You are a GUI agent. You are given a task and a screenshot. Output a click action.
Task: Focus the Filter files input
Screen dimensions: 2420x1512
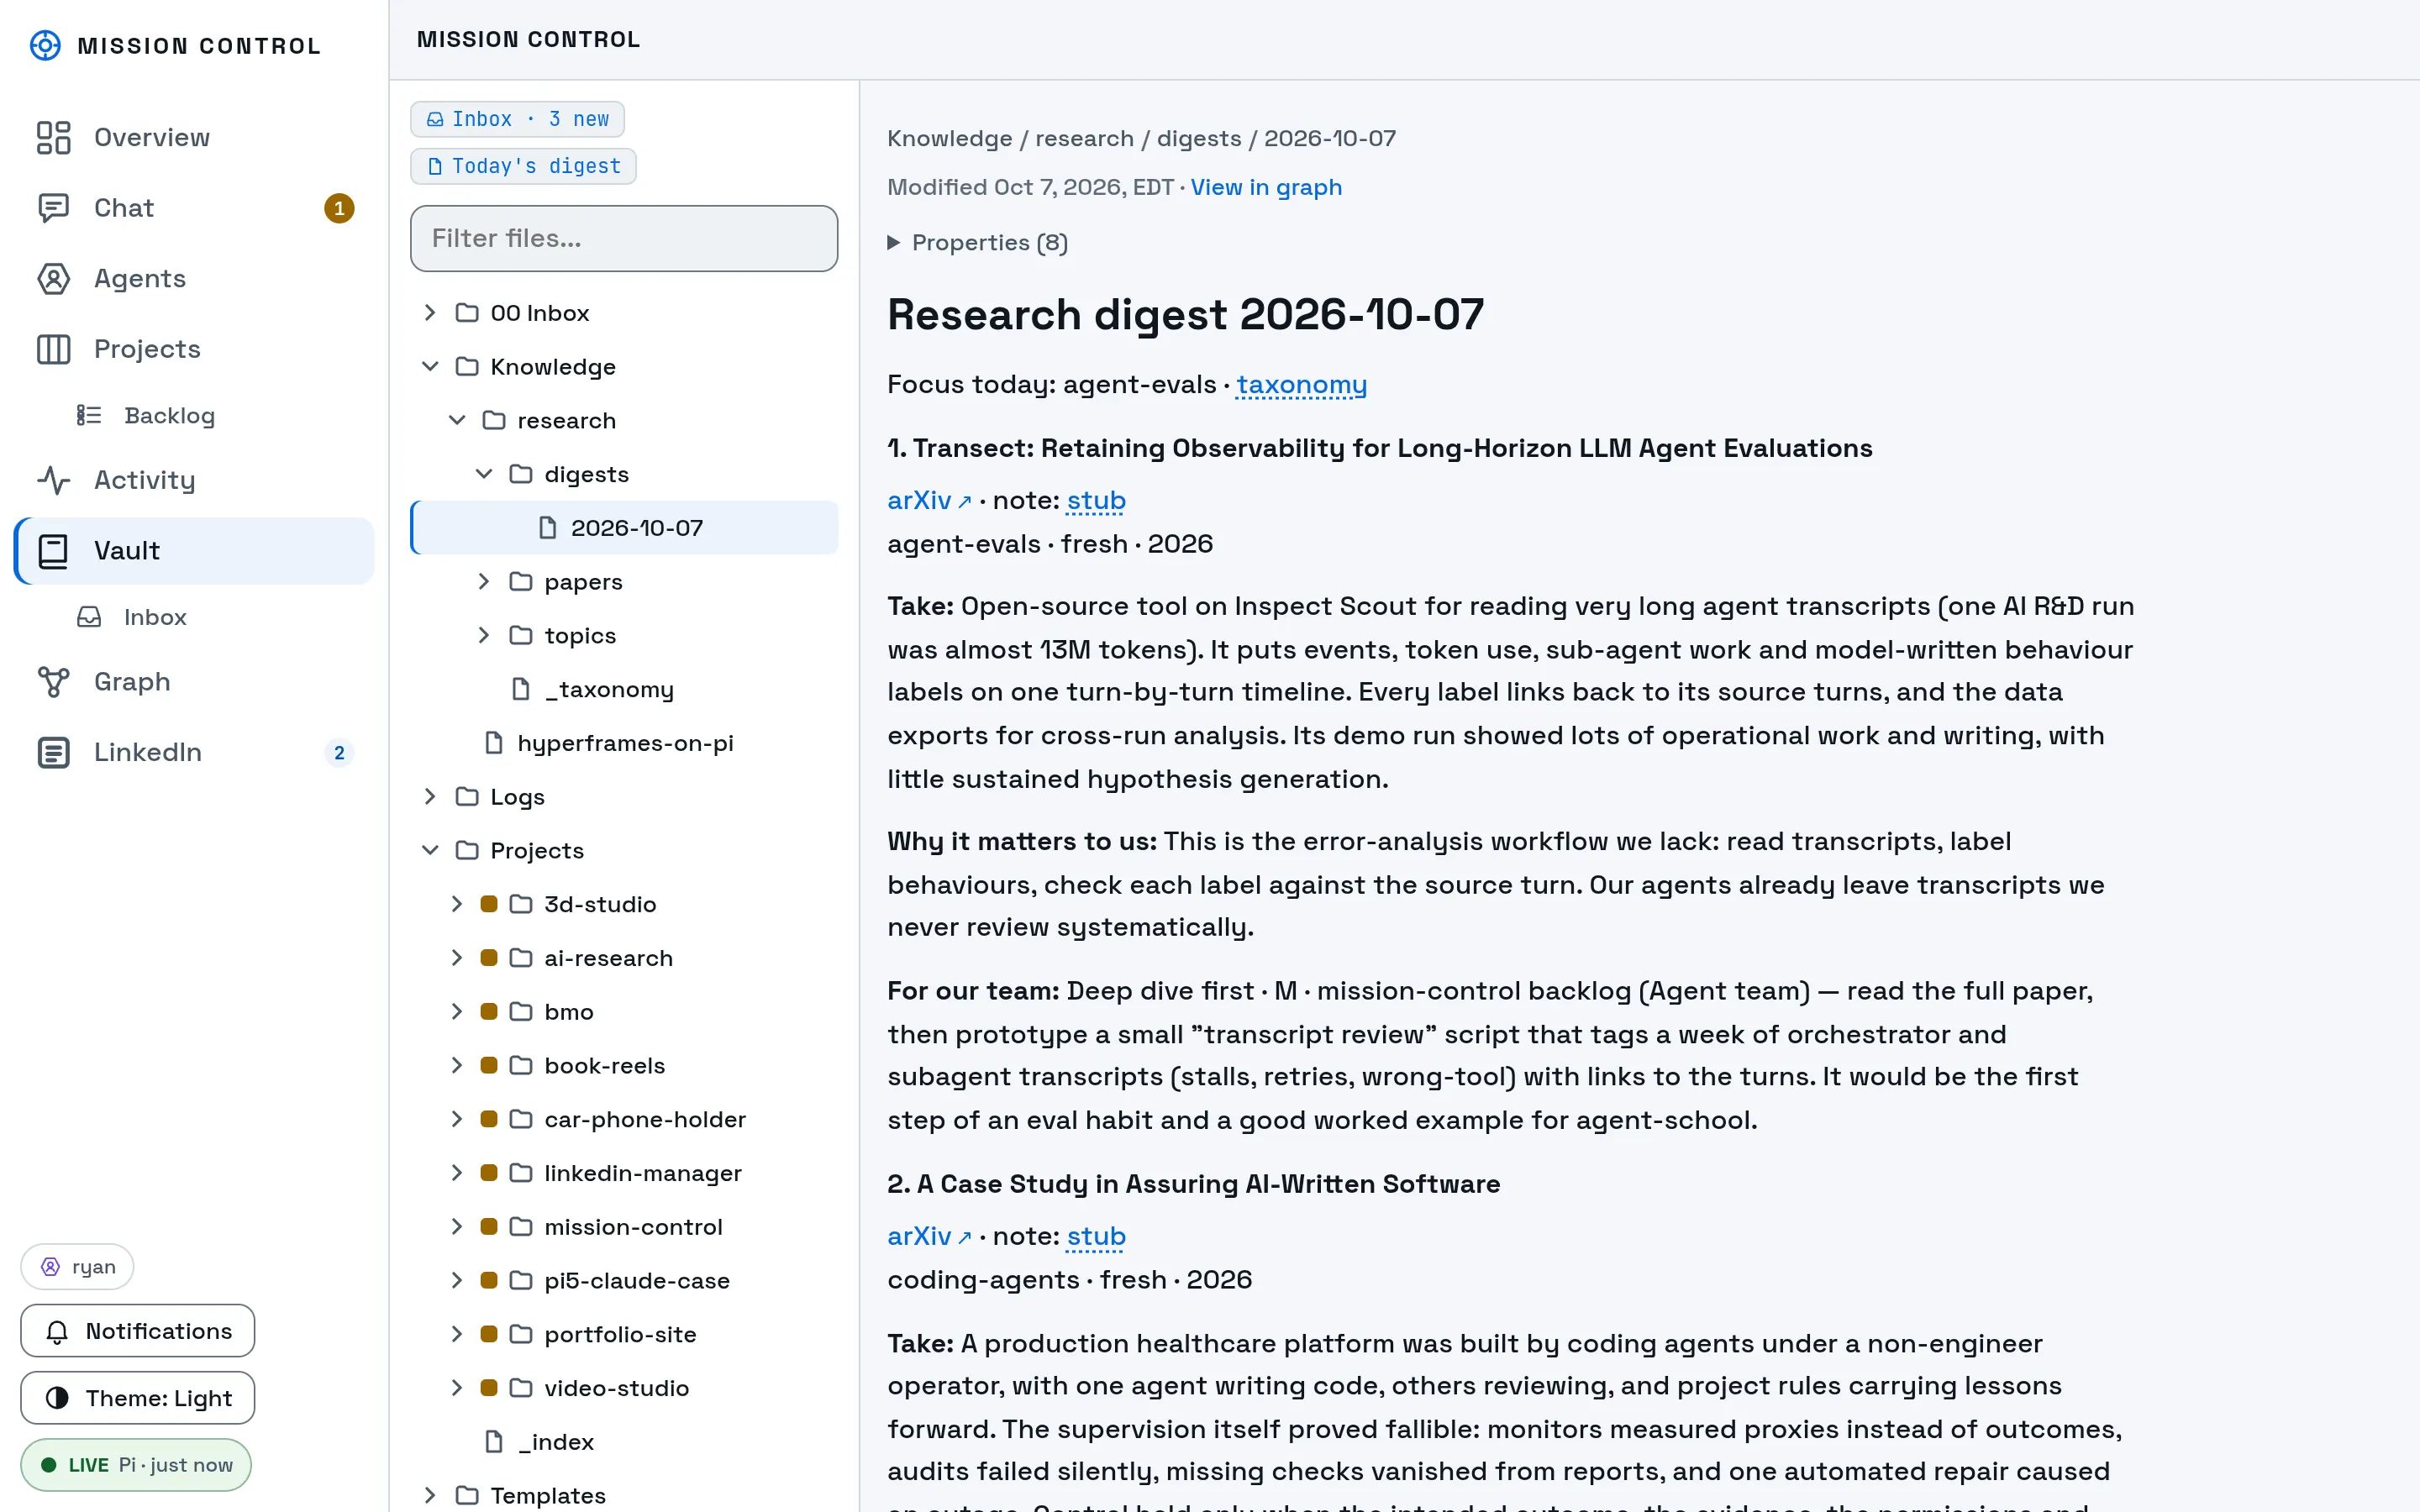tap(624, 238)
